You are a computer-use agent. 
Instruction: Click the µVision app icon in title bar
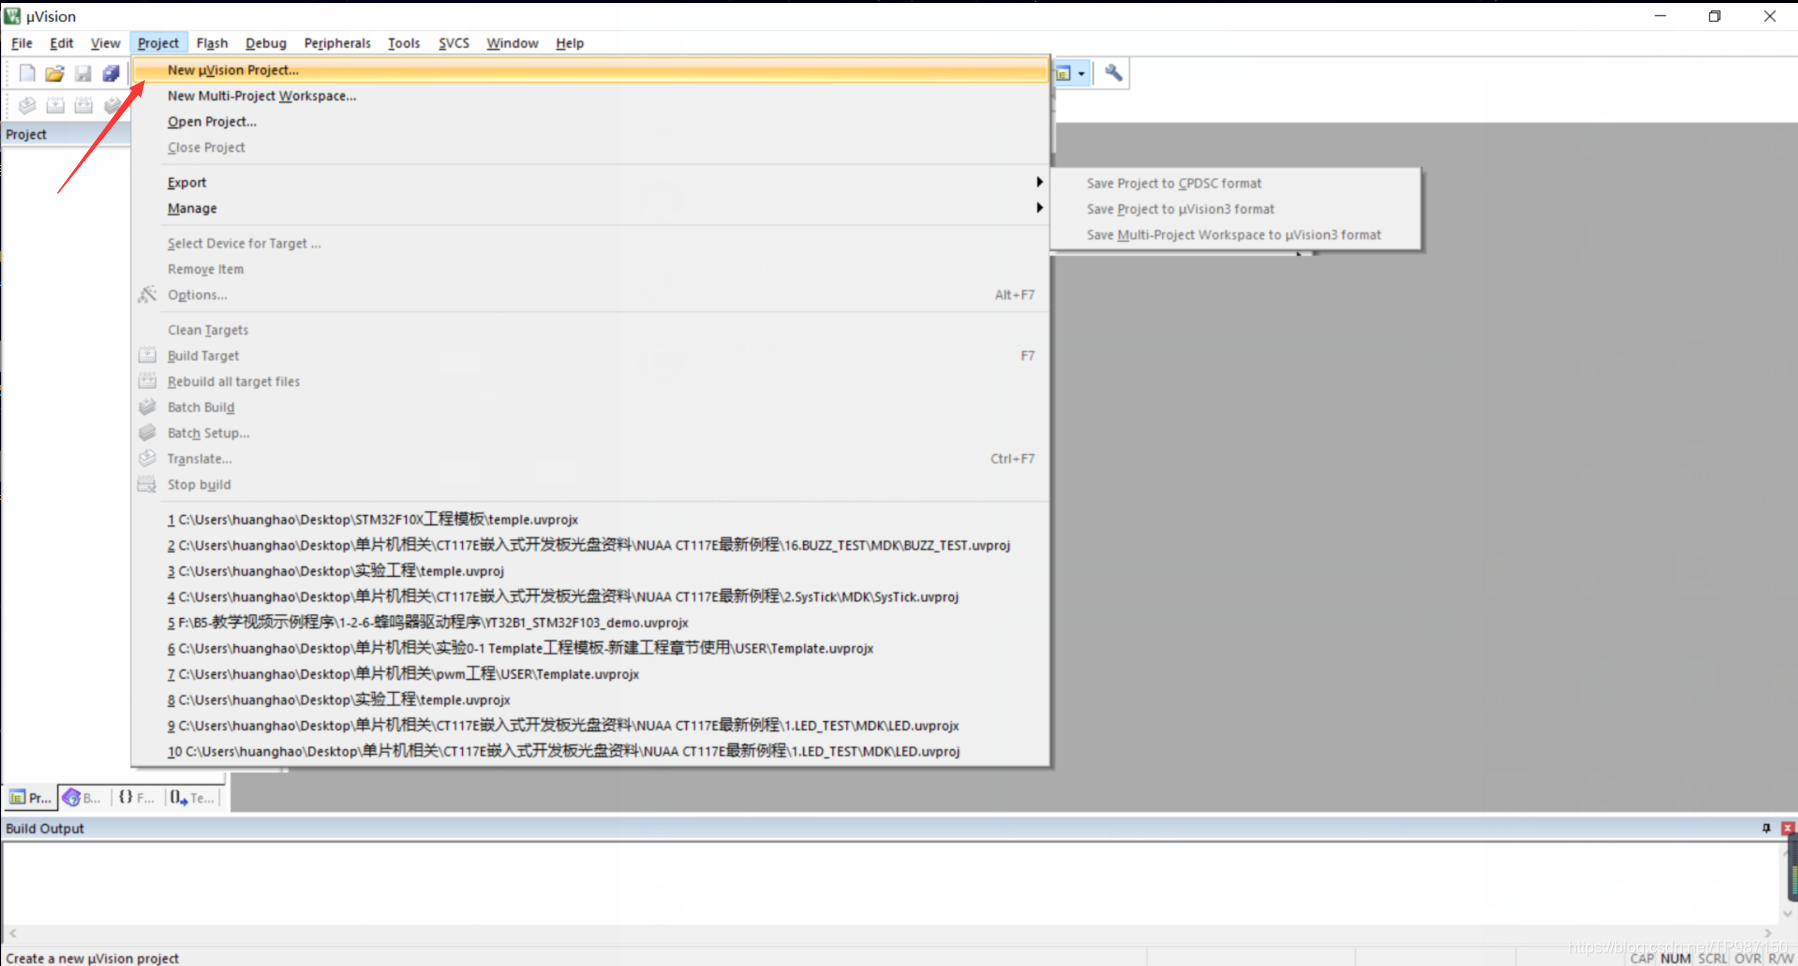tap(12, 16)
